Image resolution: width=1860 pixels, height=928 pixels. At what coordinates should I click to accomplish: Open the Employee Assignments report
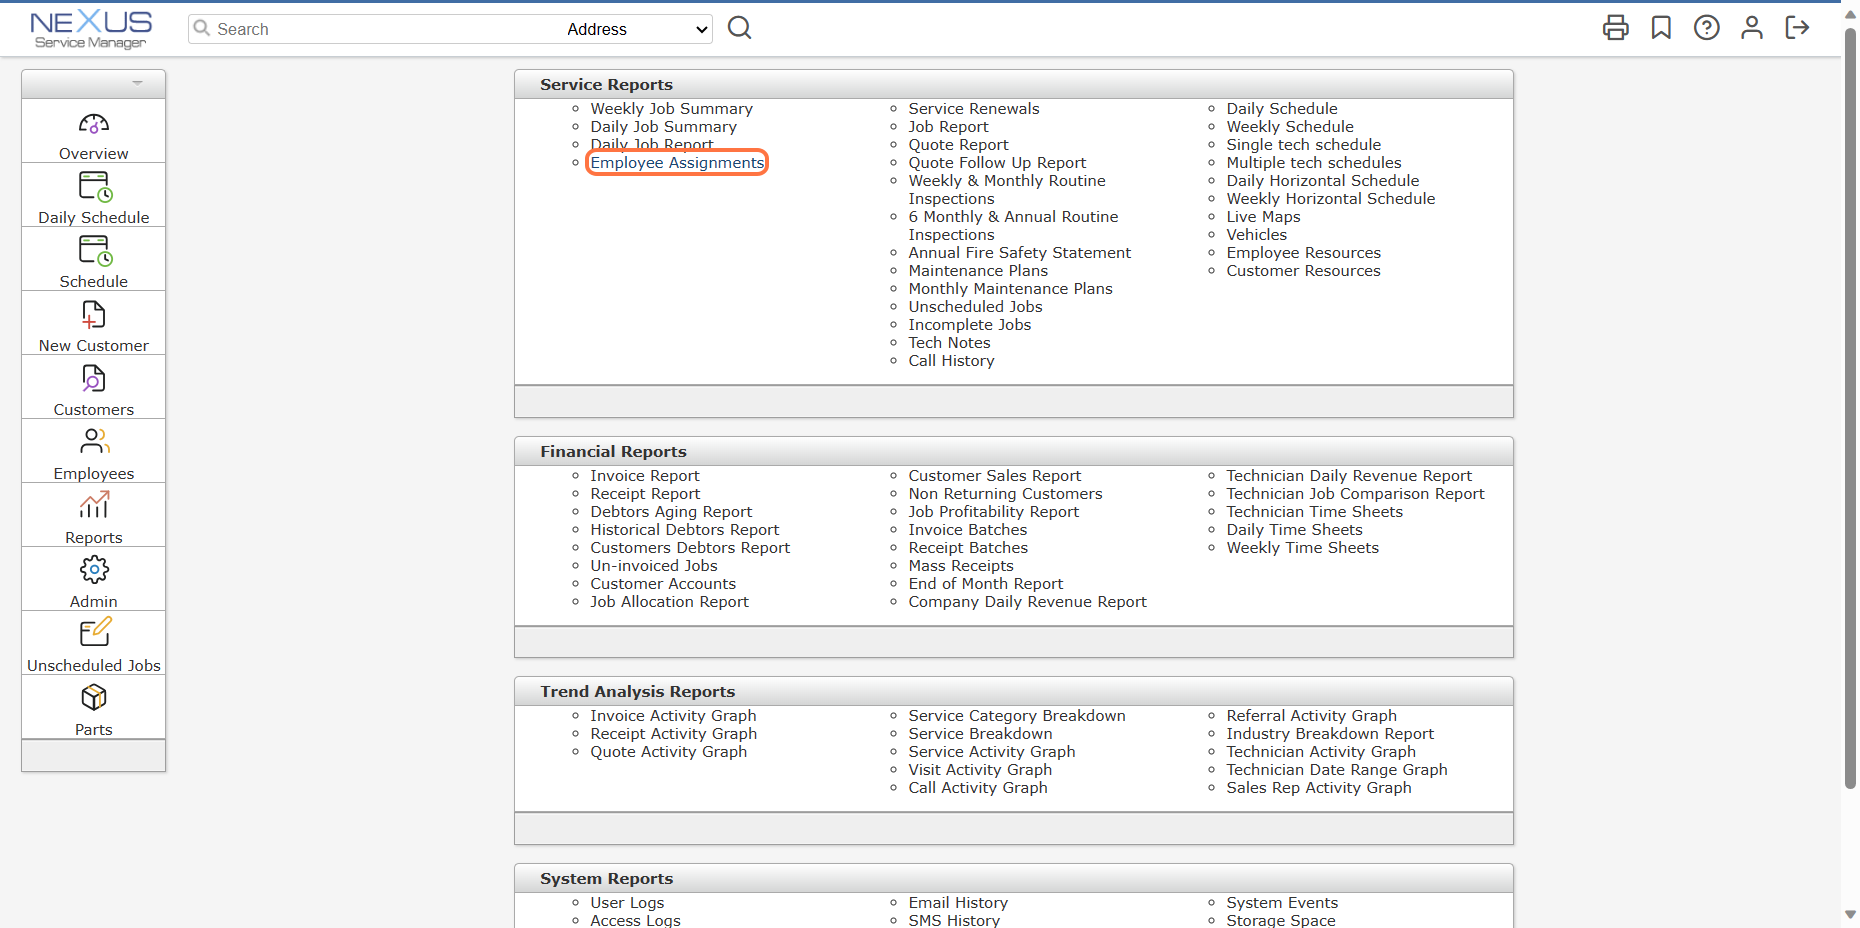pos(676,162)
